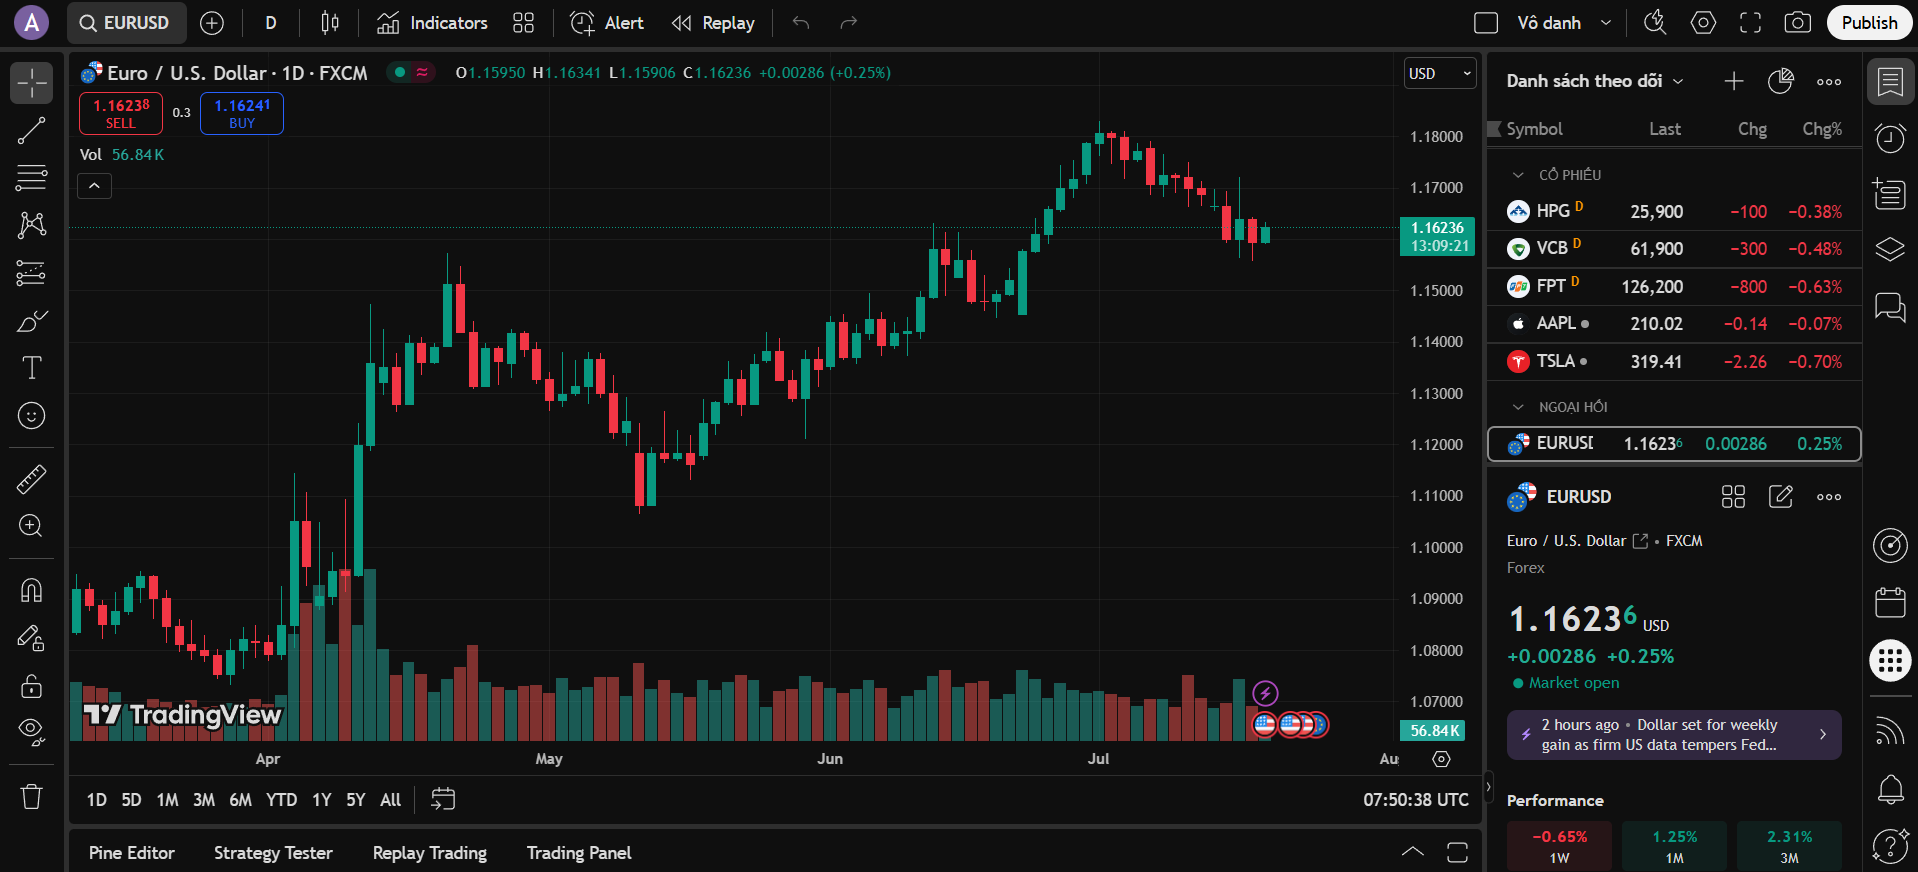This screenshot has height=872, width=1918.
Task: Collapse the CỔ PHIẾU watchlist section
Action: click(1518, 175)
